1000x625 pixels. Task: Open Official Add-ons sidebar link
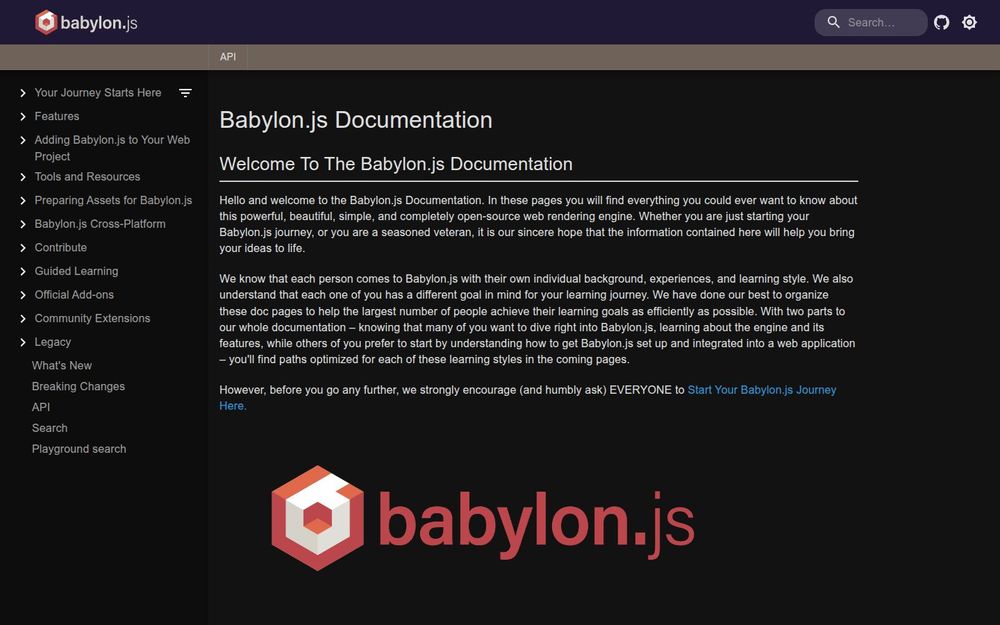click(x=74, y=295)
